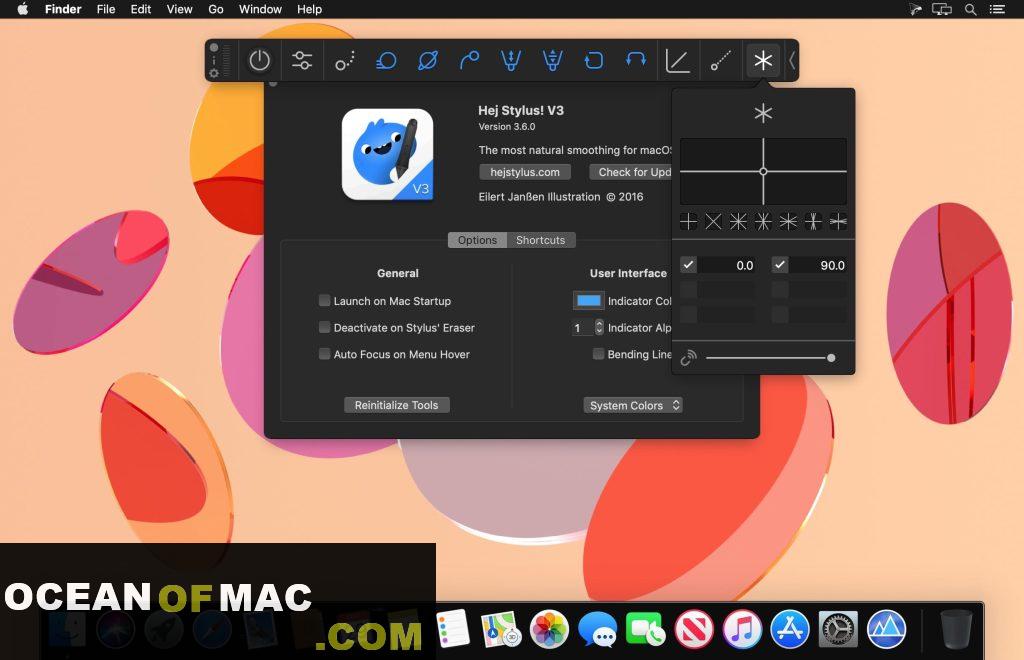1024x660 pixels.
Task: Select the pen tip with dashed lines tool
Action: (552, 61)
